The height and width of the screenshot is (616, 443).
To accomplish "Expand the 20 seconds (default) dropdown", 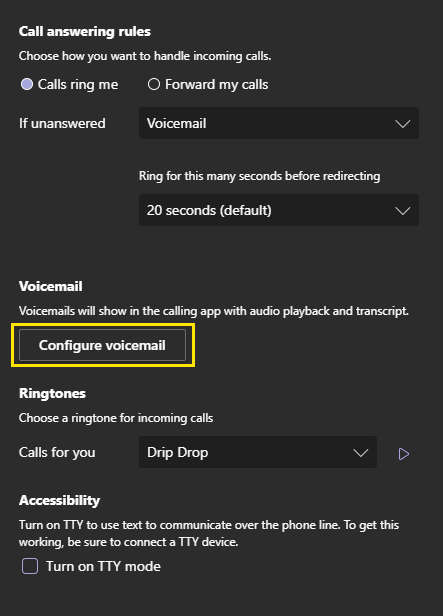I will coord(279,210).
